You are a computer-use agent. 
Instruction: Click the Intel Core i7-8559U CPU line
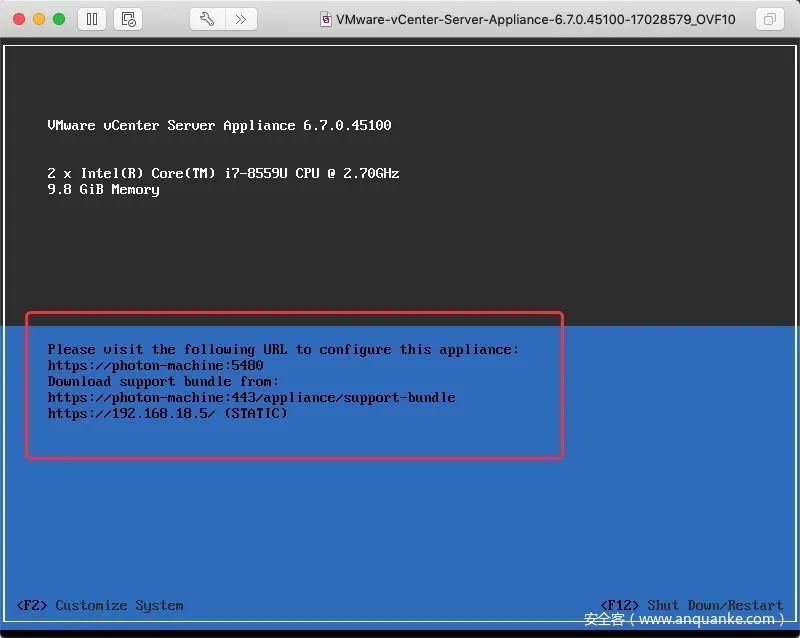tap(223, 174)
